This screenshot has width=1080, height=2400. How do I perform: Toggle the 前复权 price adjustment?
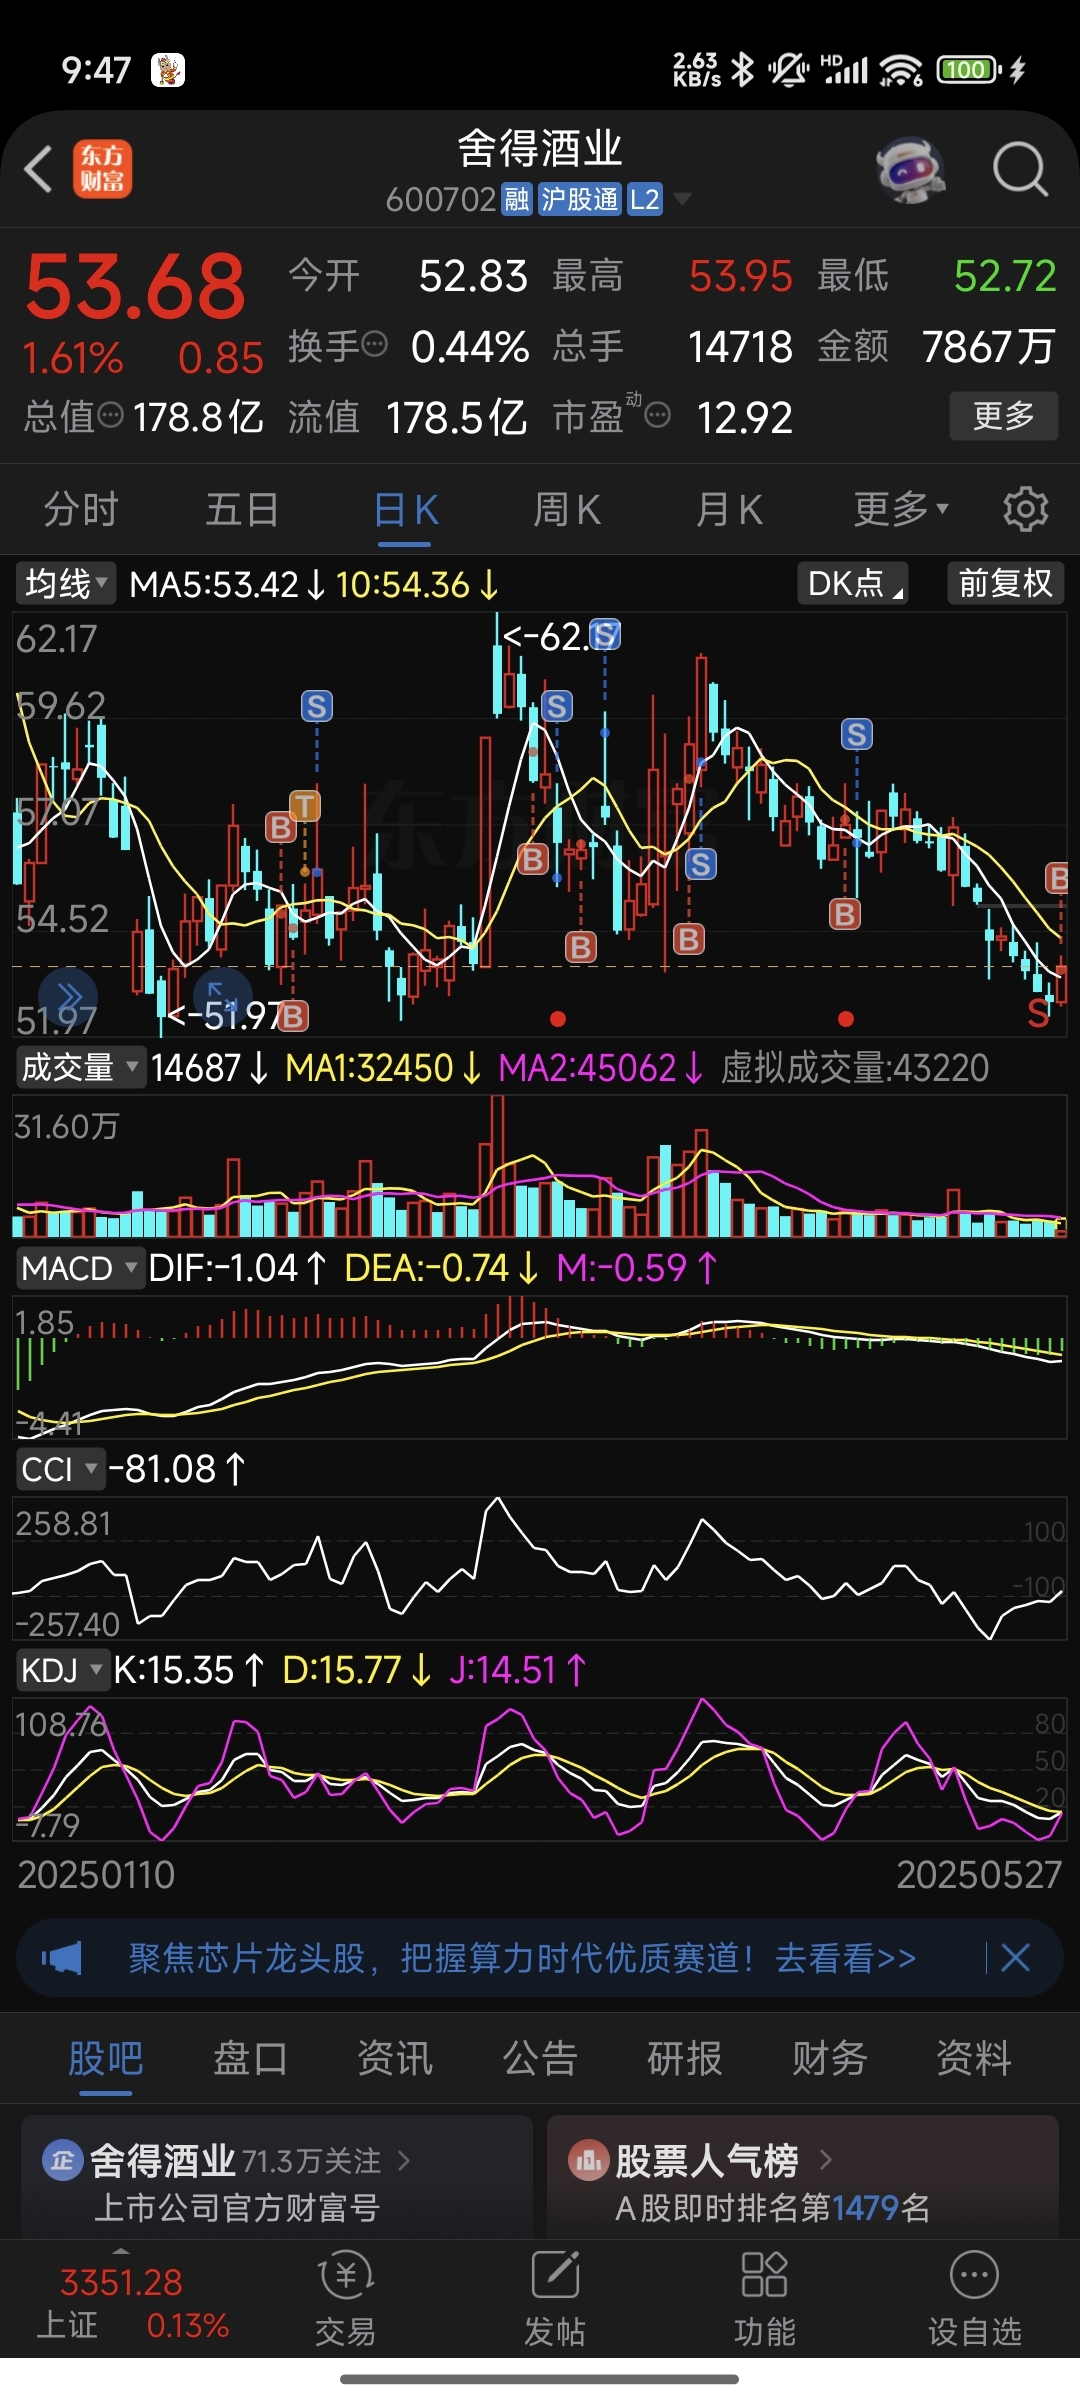[x=1005, y=583]
